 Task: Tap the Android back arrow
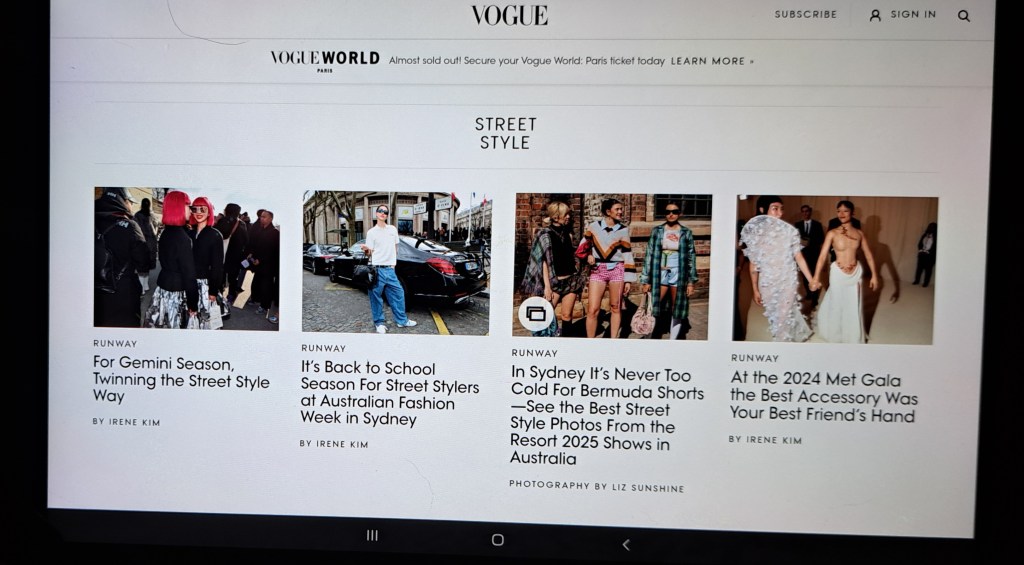[x=626, y=544]
